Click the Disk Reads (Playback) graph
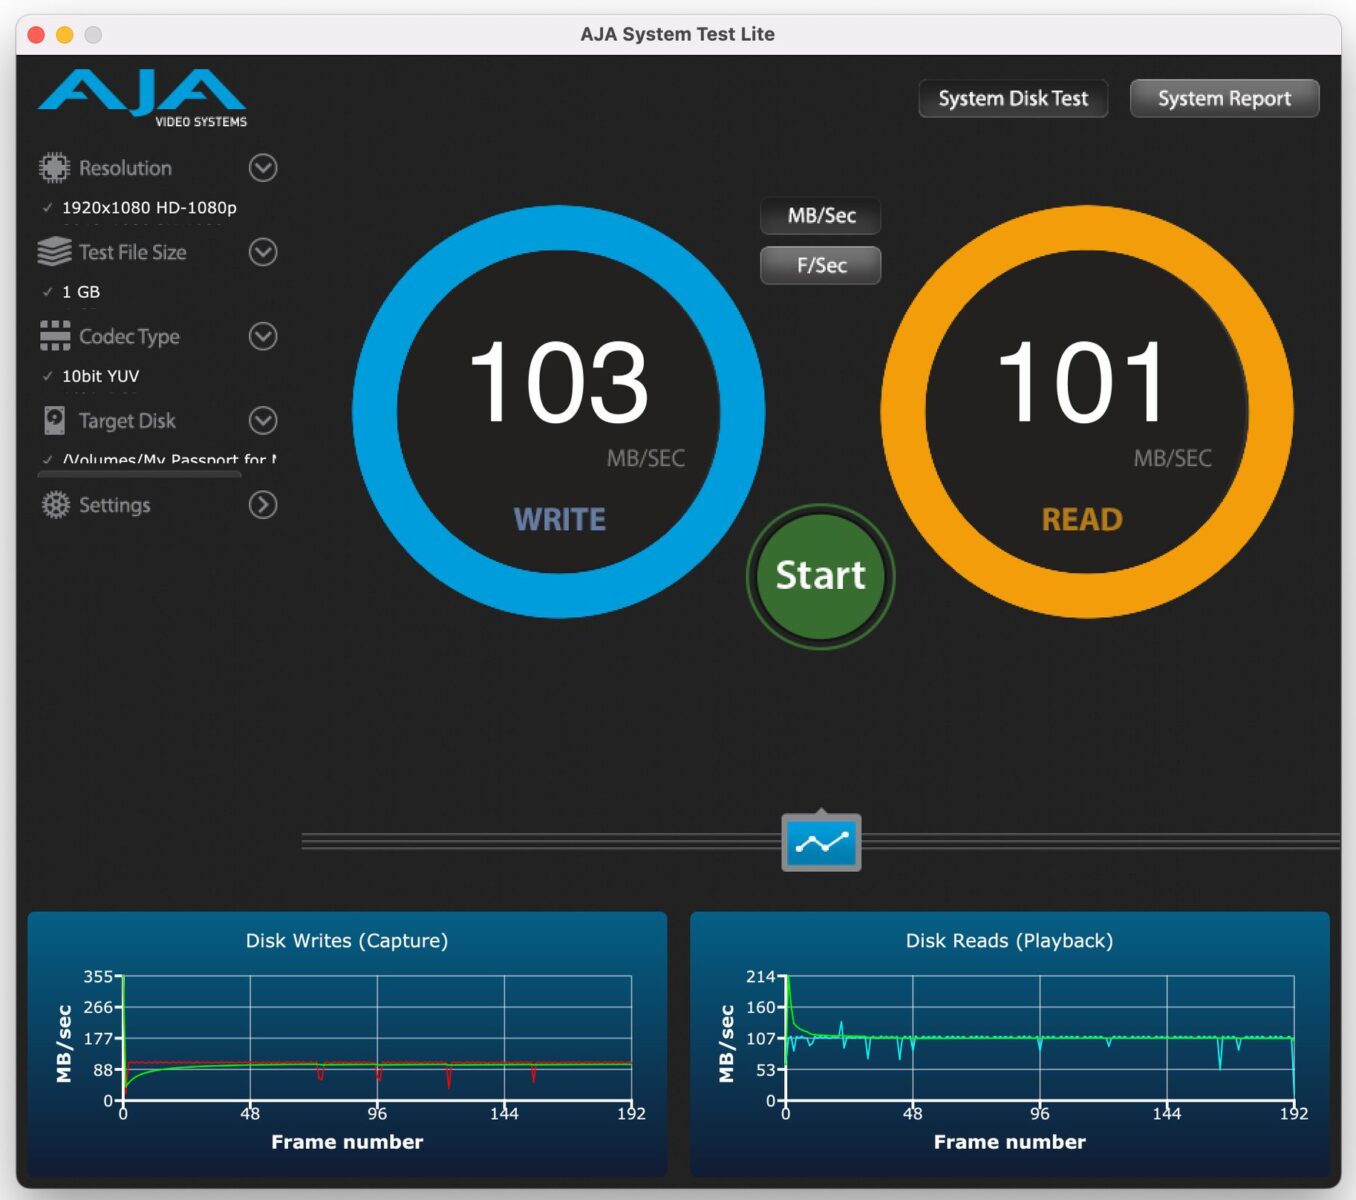Viewport: 1356px width, 1200px height. 1010,1043
